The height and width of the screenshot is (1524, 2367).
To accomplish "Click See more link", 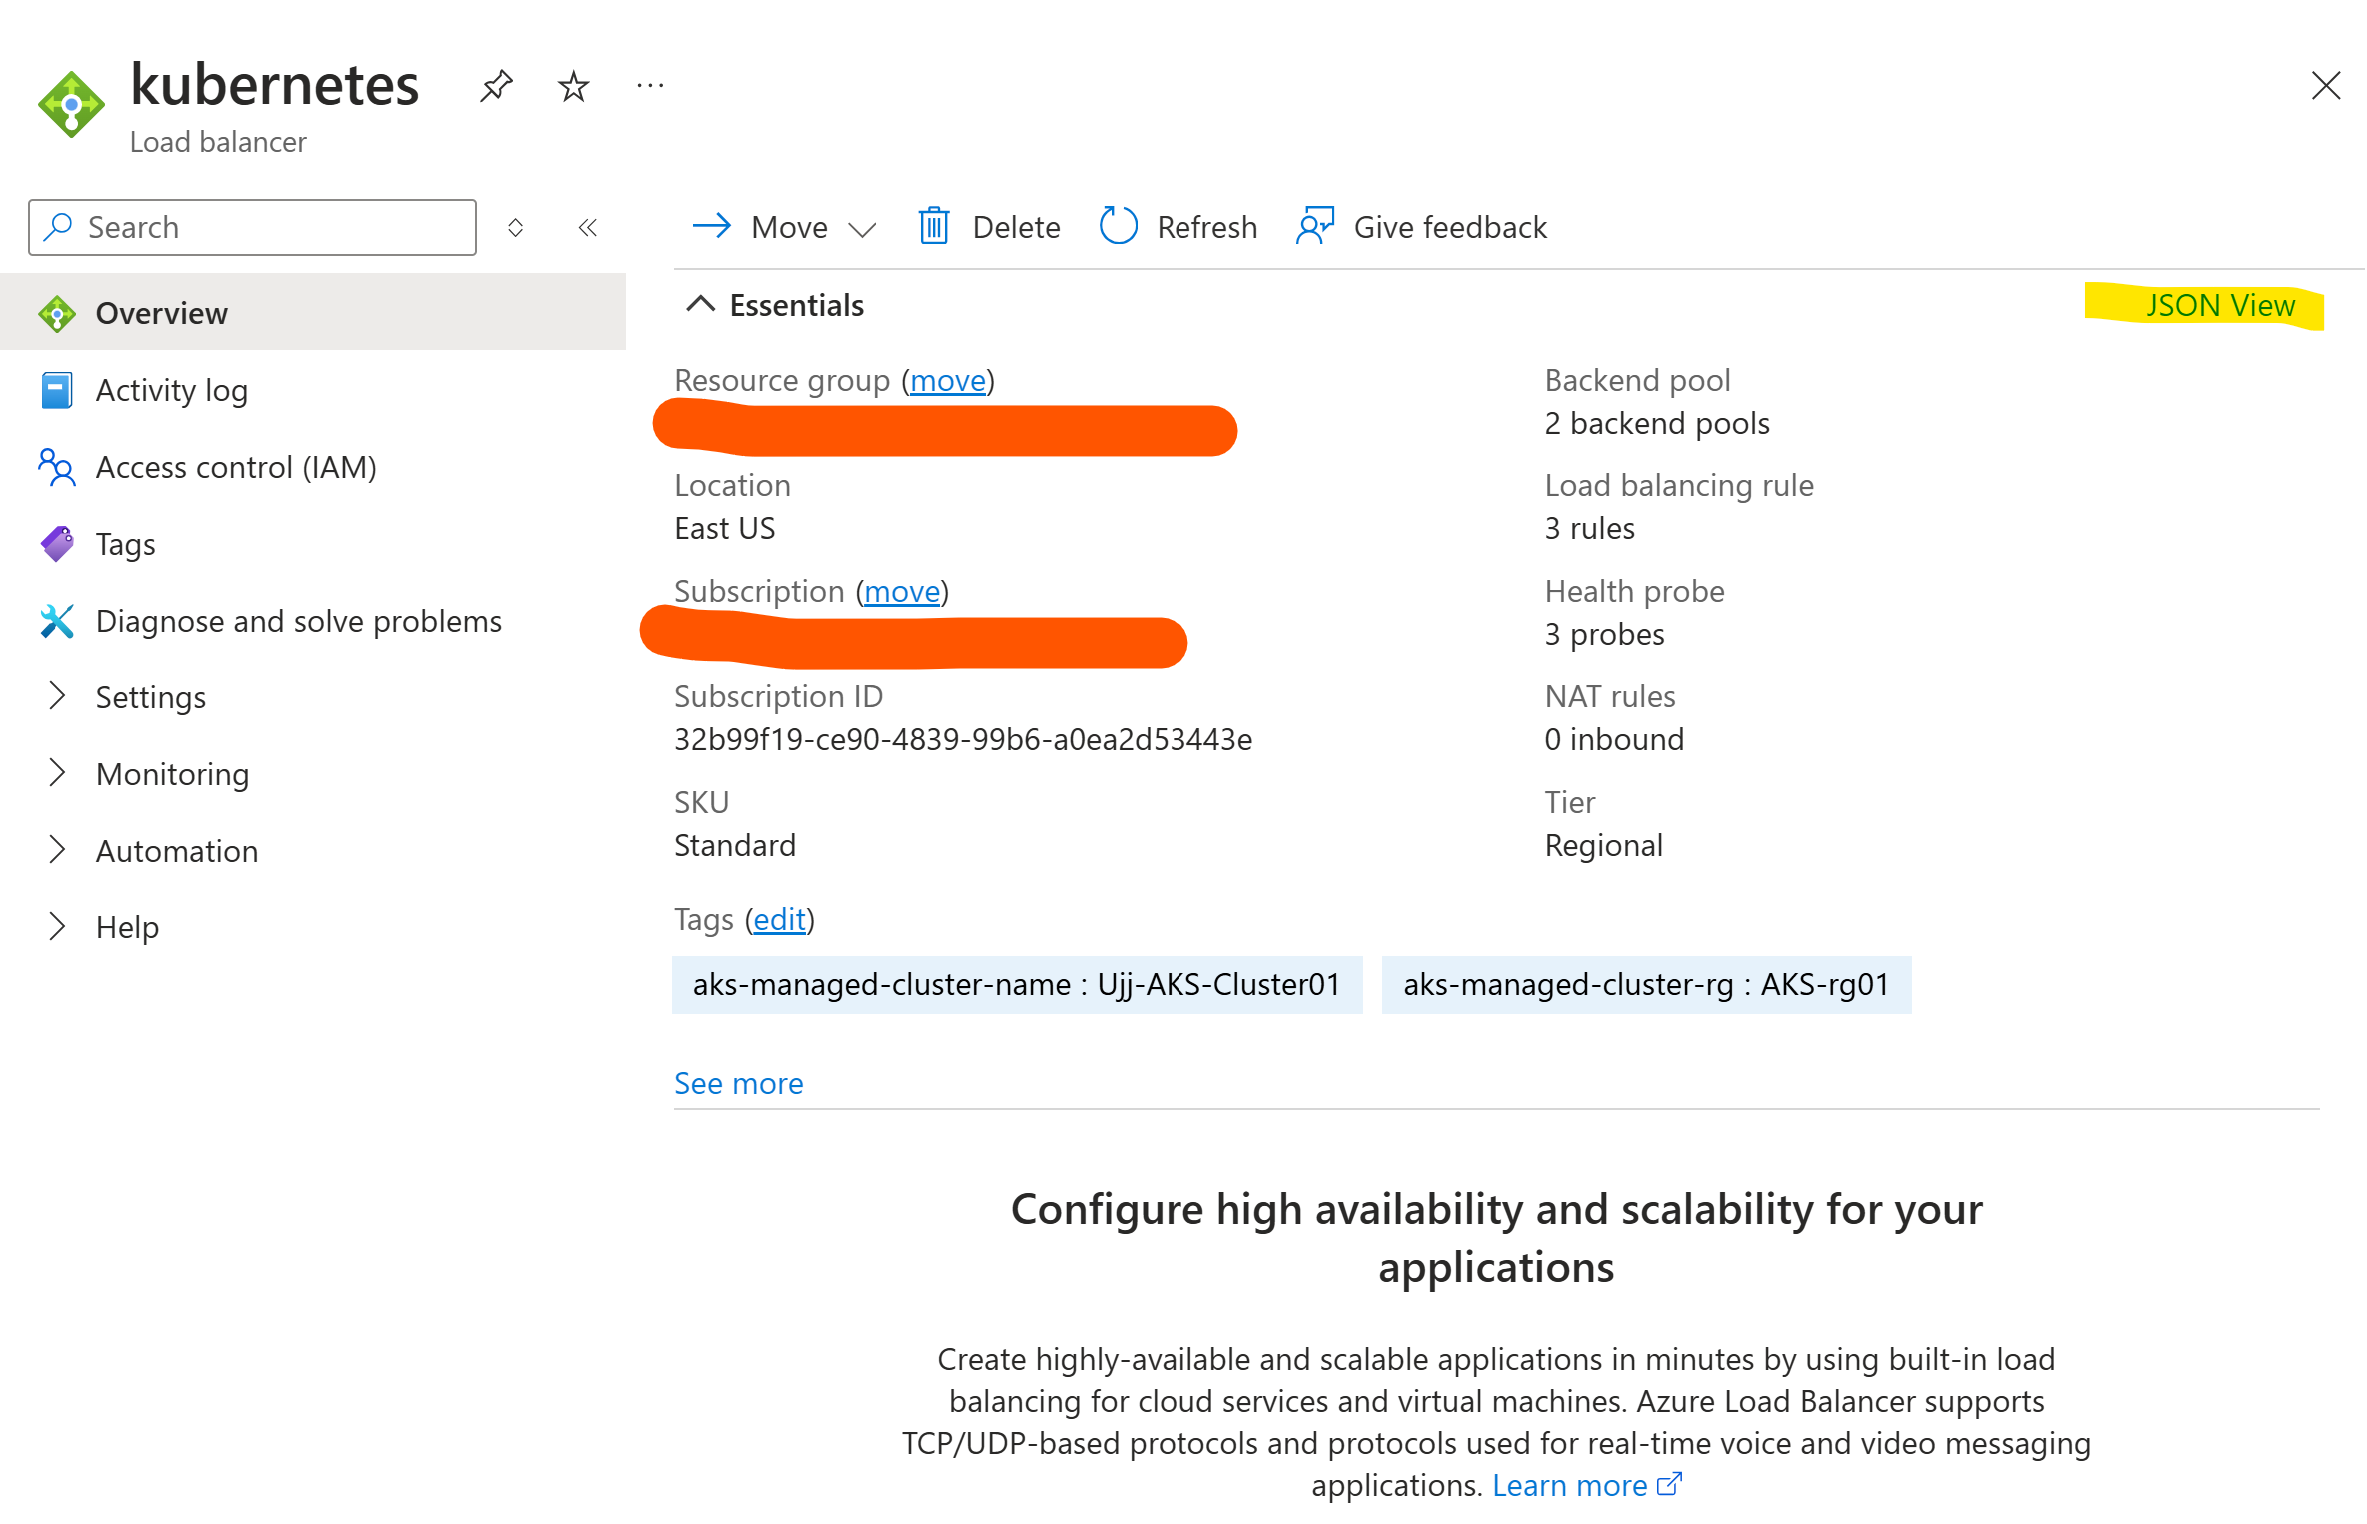I will coord(739,1083).
